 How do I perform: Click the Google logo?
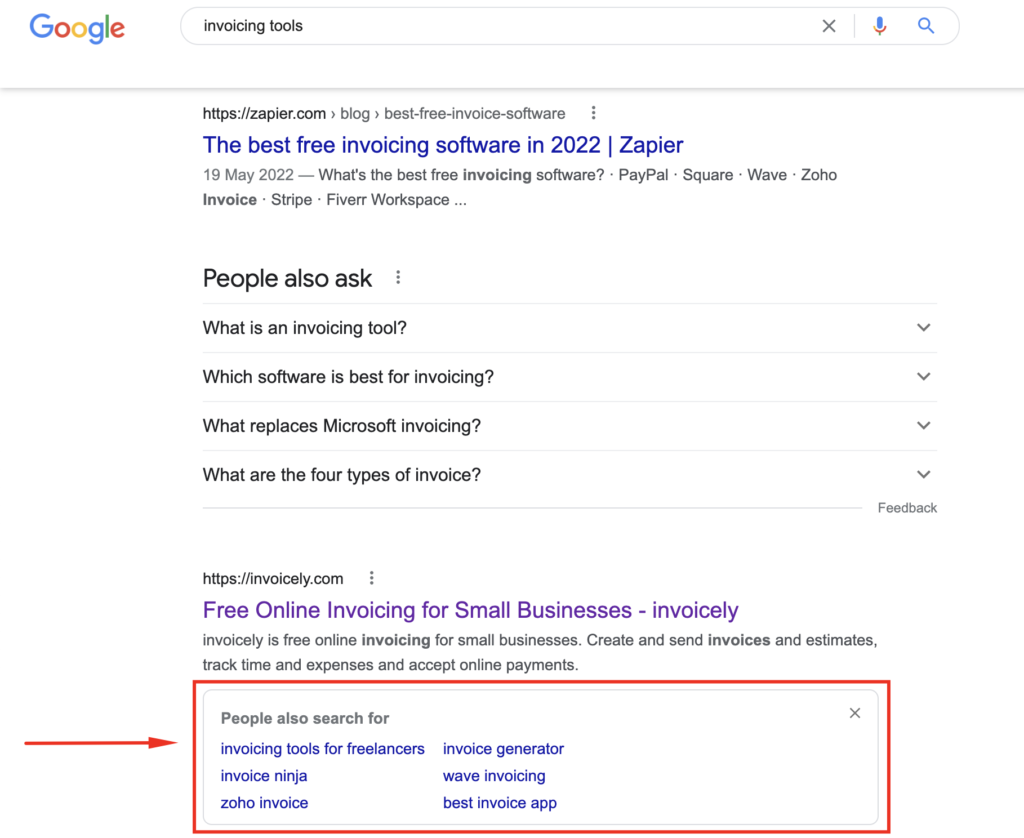coord(77,27)
